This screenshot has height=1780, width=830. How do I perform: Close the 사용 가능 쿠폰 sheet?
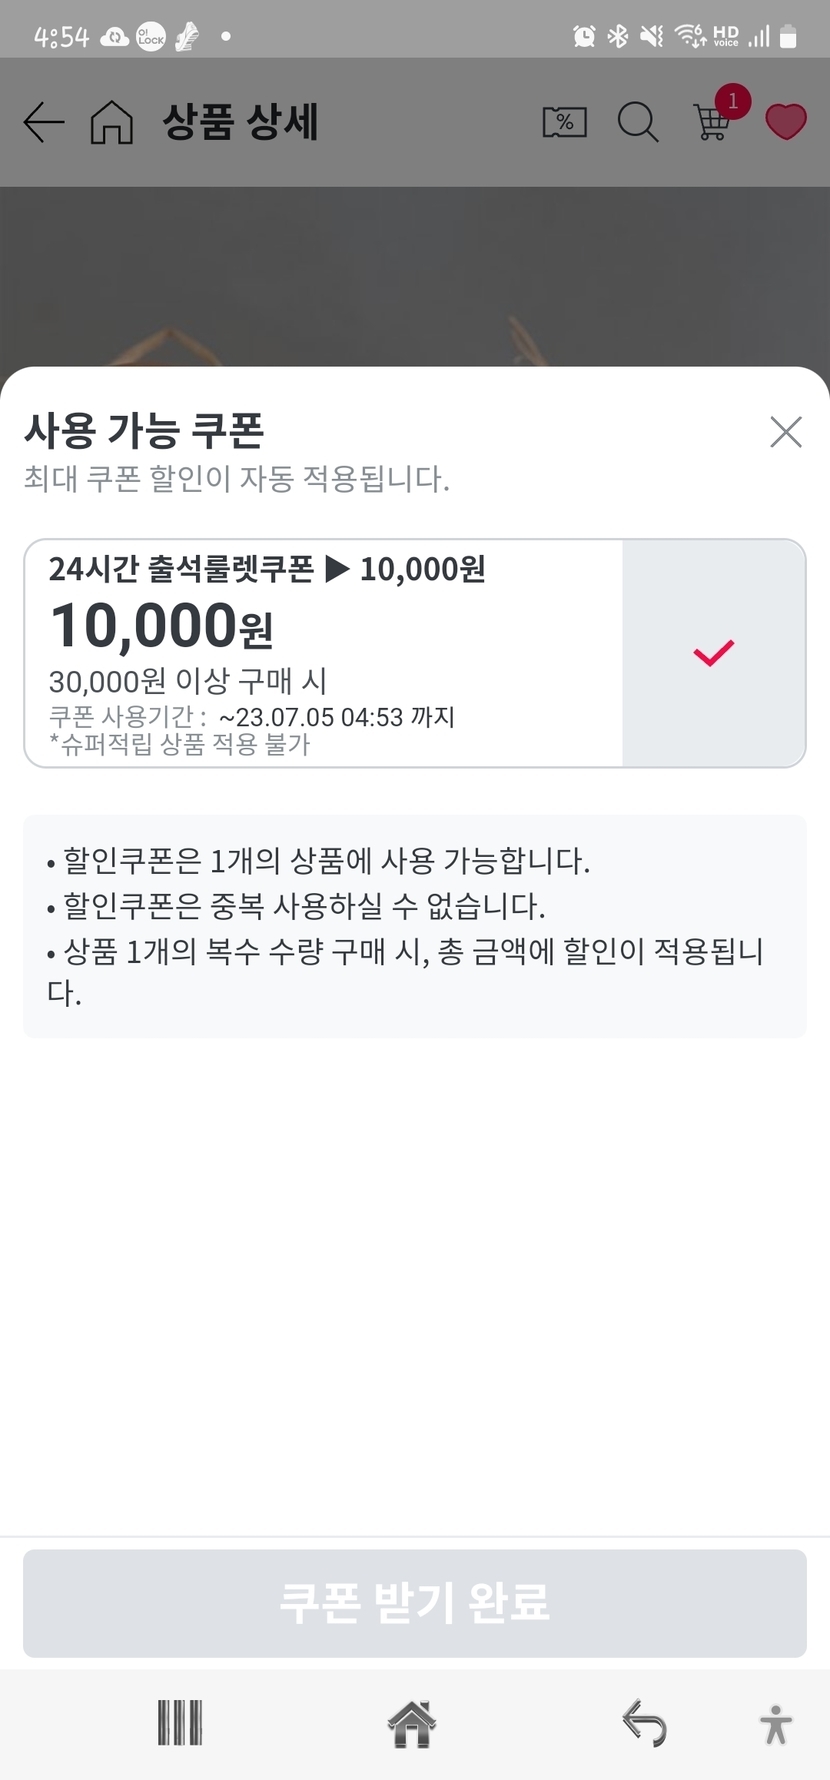coord(786,432)
